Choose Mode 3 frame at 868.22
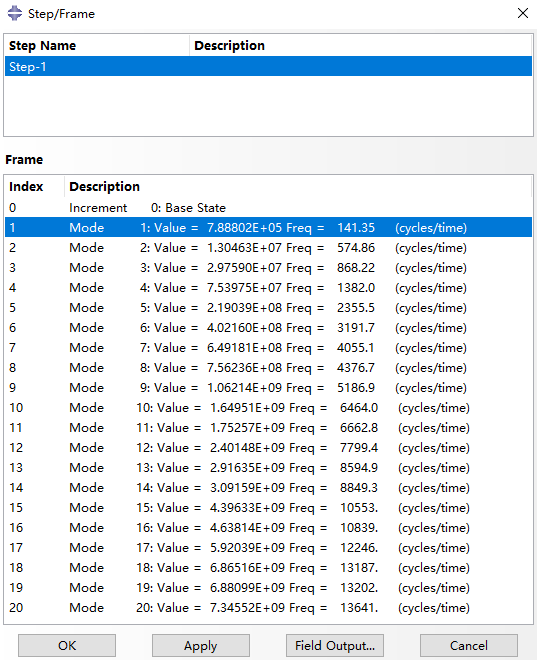The image size is (537, 660). click(268, 268)
